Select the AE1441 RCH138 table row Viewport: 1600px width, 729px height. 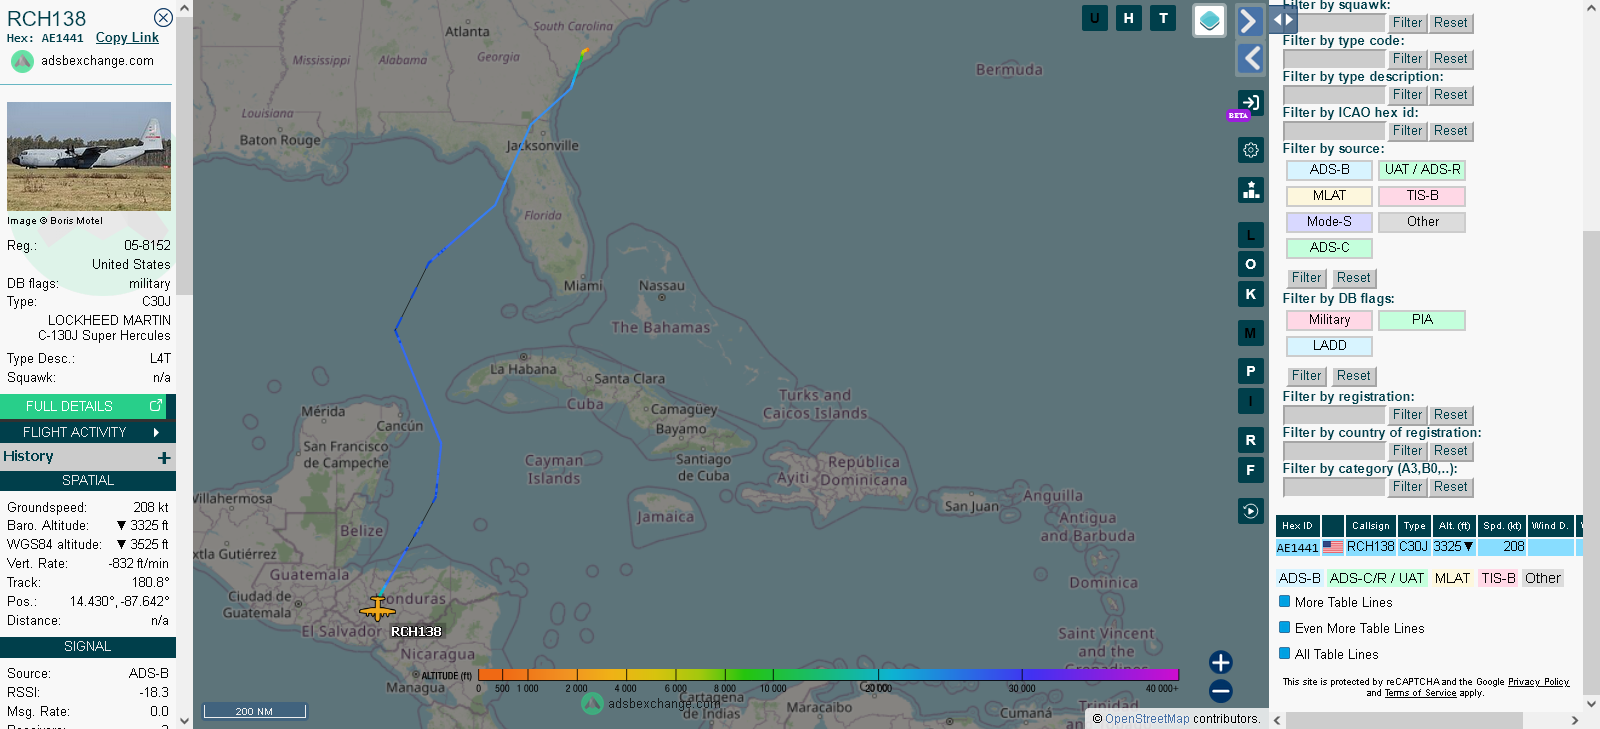click(1428, 547)
